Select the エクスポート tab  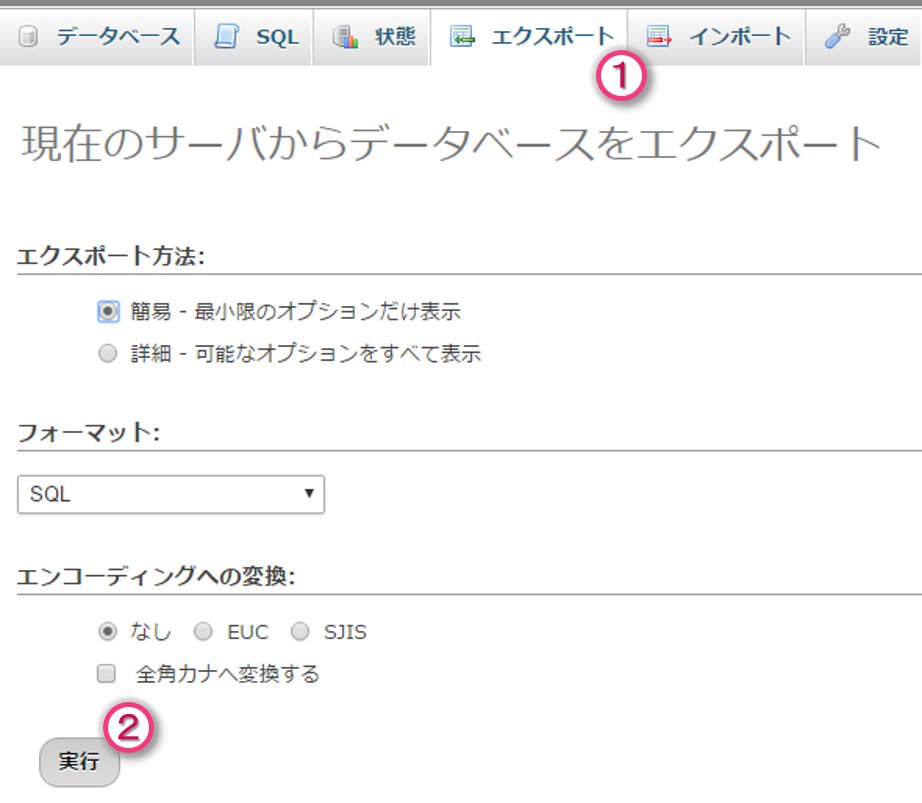pos(529,37)
